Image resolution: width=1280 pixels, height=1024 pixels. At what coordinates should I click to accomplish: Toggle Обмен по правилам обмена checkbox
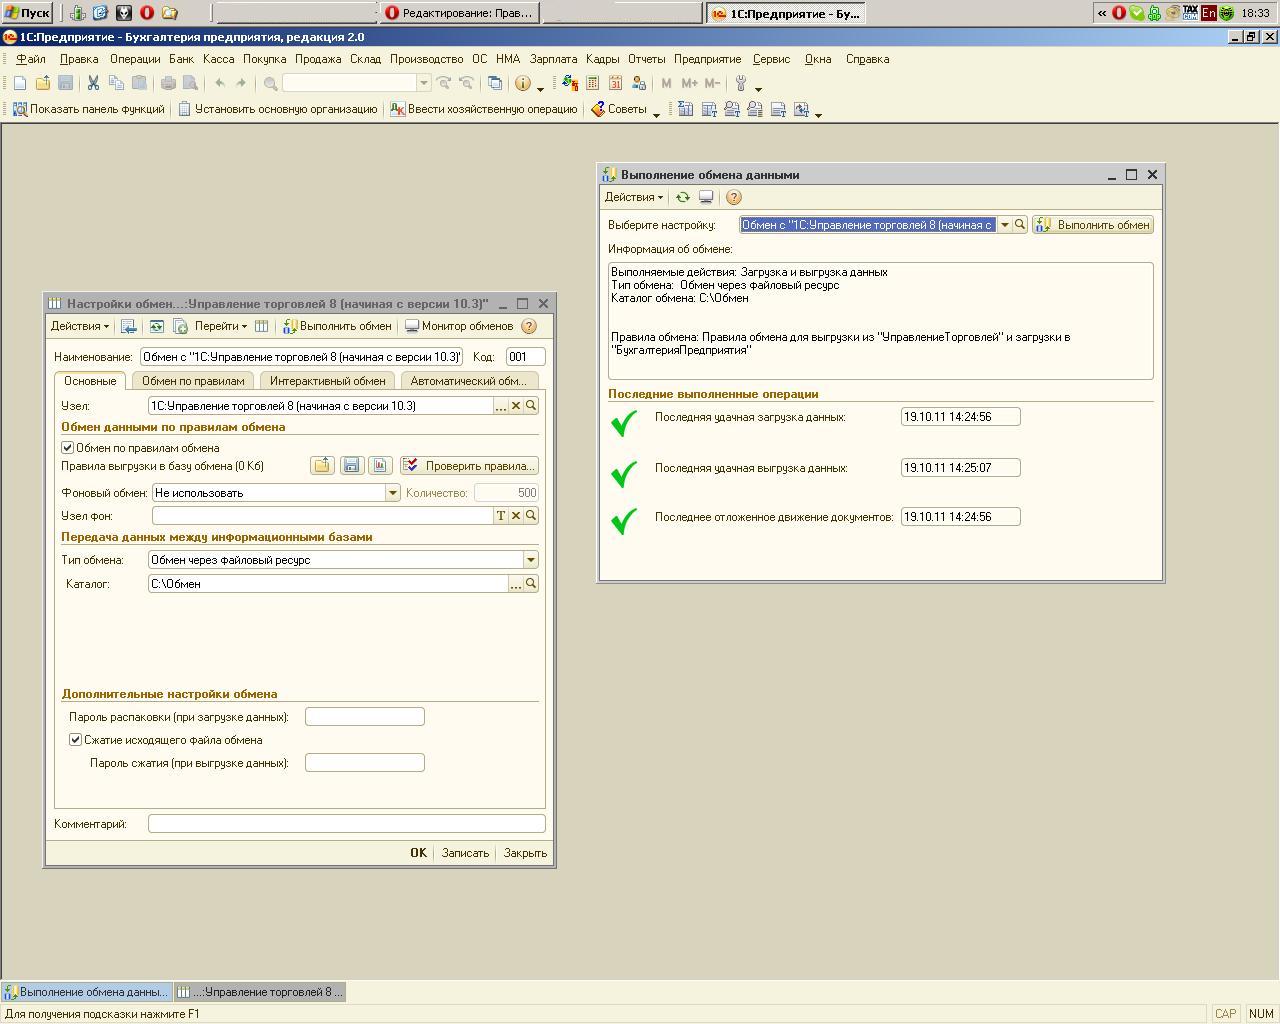click(x=68, y=448)
